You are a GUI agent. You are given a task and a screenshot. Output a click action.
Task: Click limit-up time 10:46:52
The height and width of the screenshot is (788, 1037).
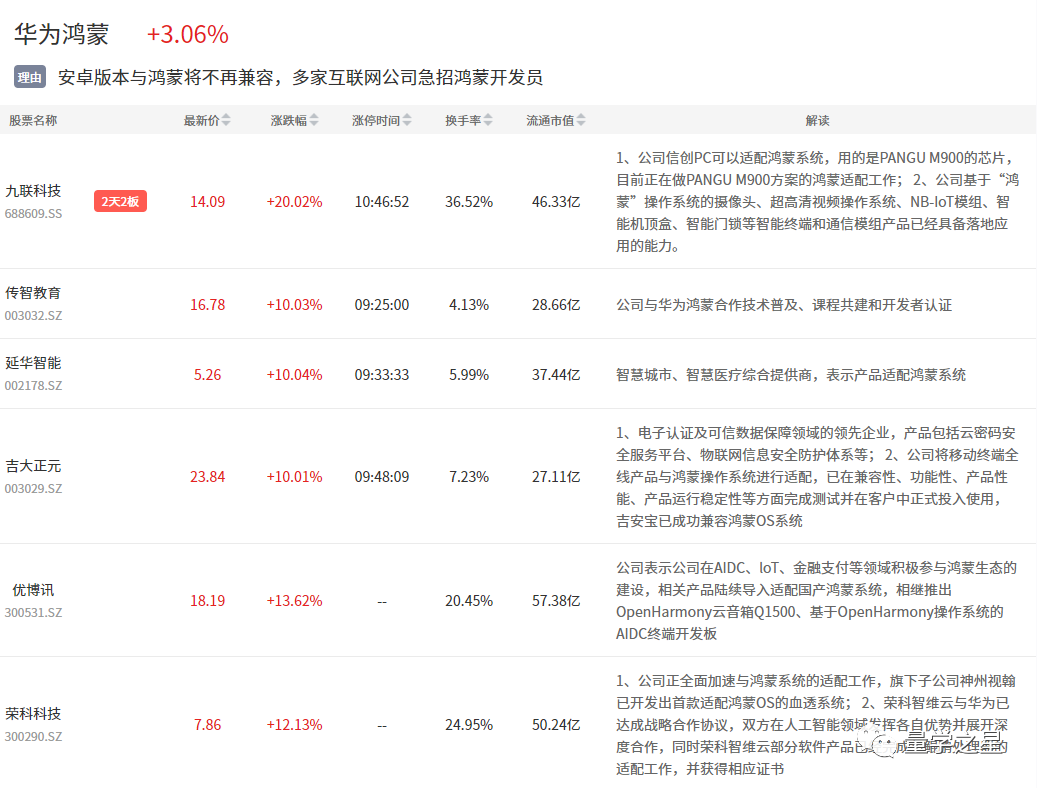(382, 202)
